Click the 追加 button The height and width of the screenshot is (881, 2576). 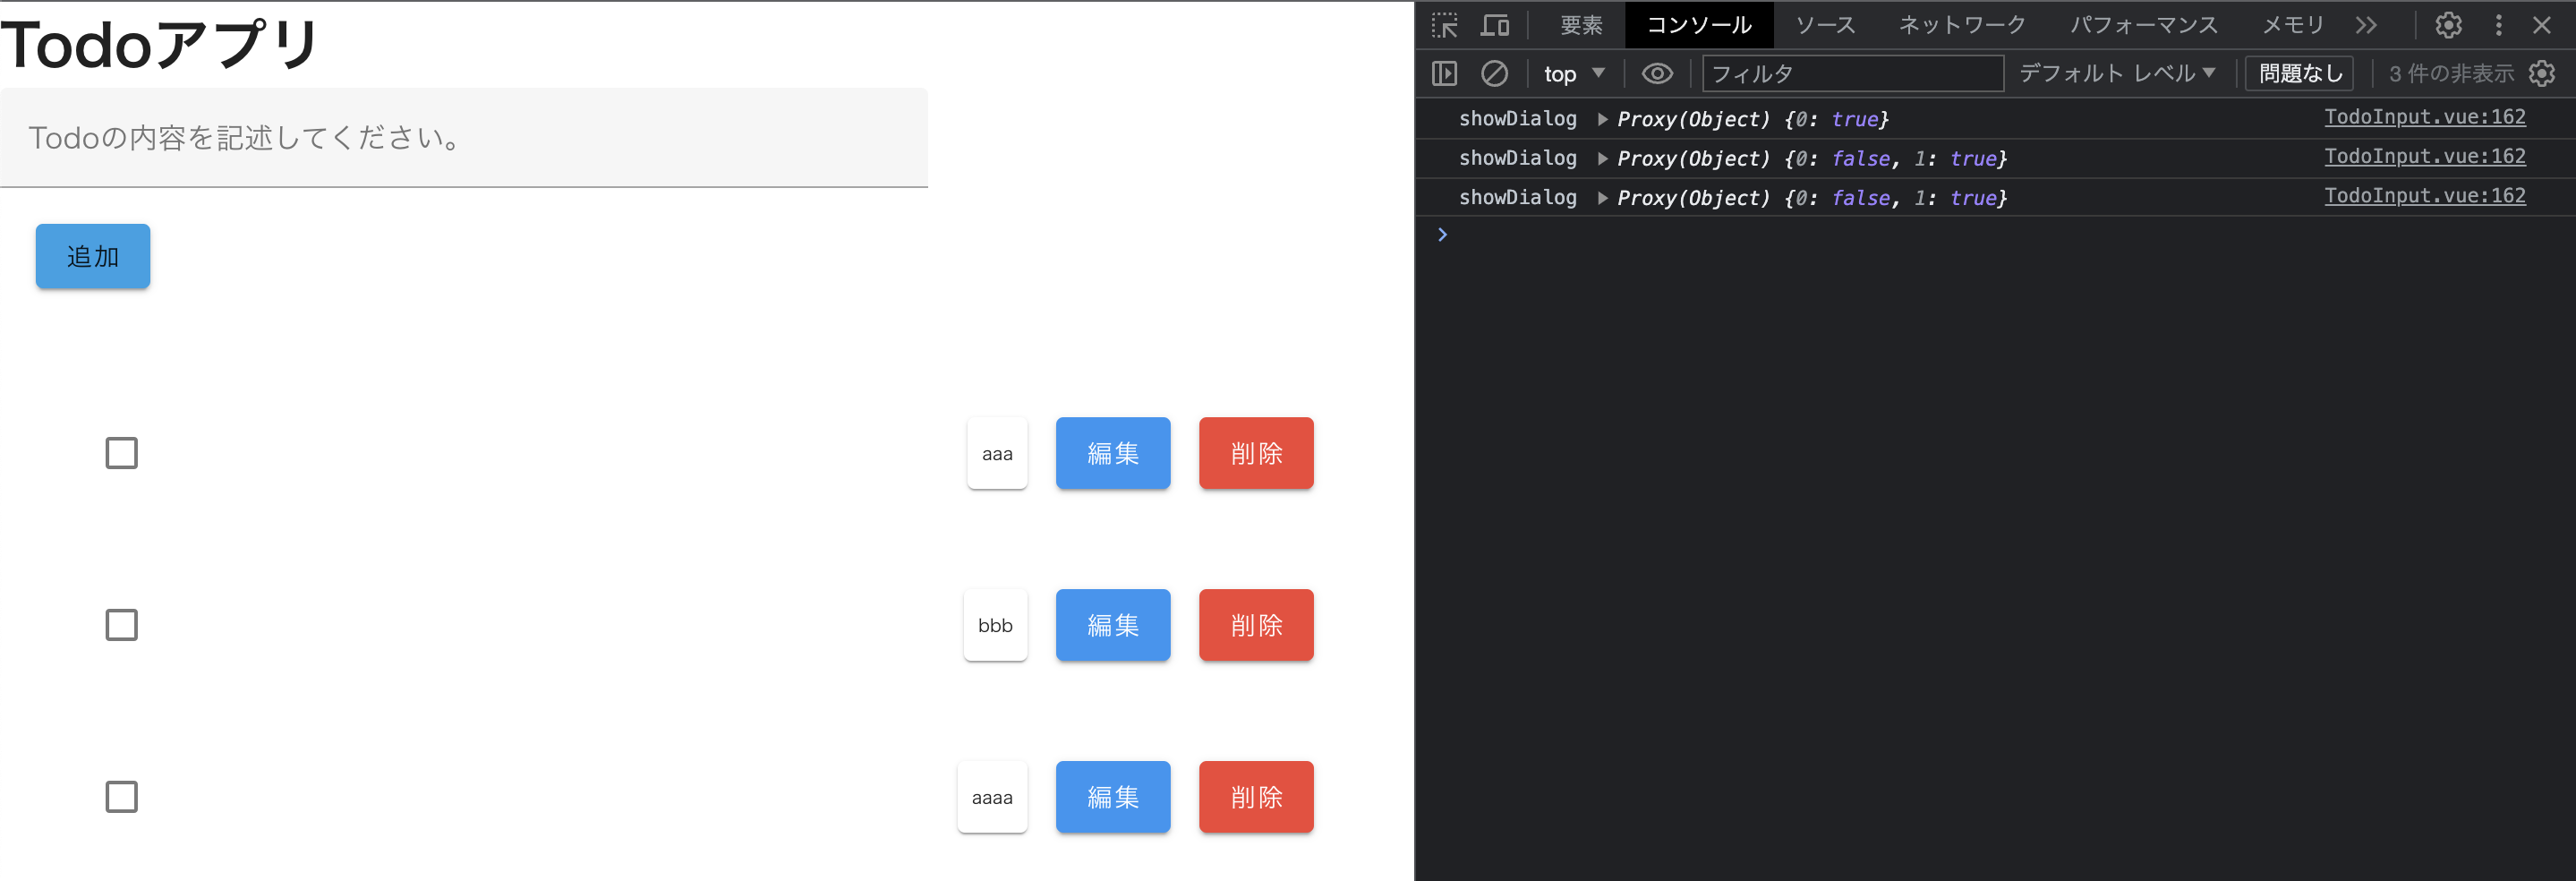click(92, 256)
